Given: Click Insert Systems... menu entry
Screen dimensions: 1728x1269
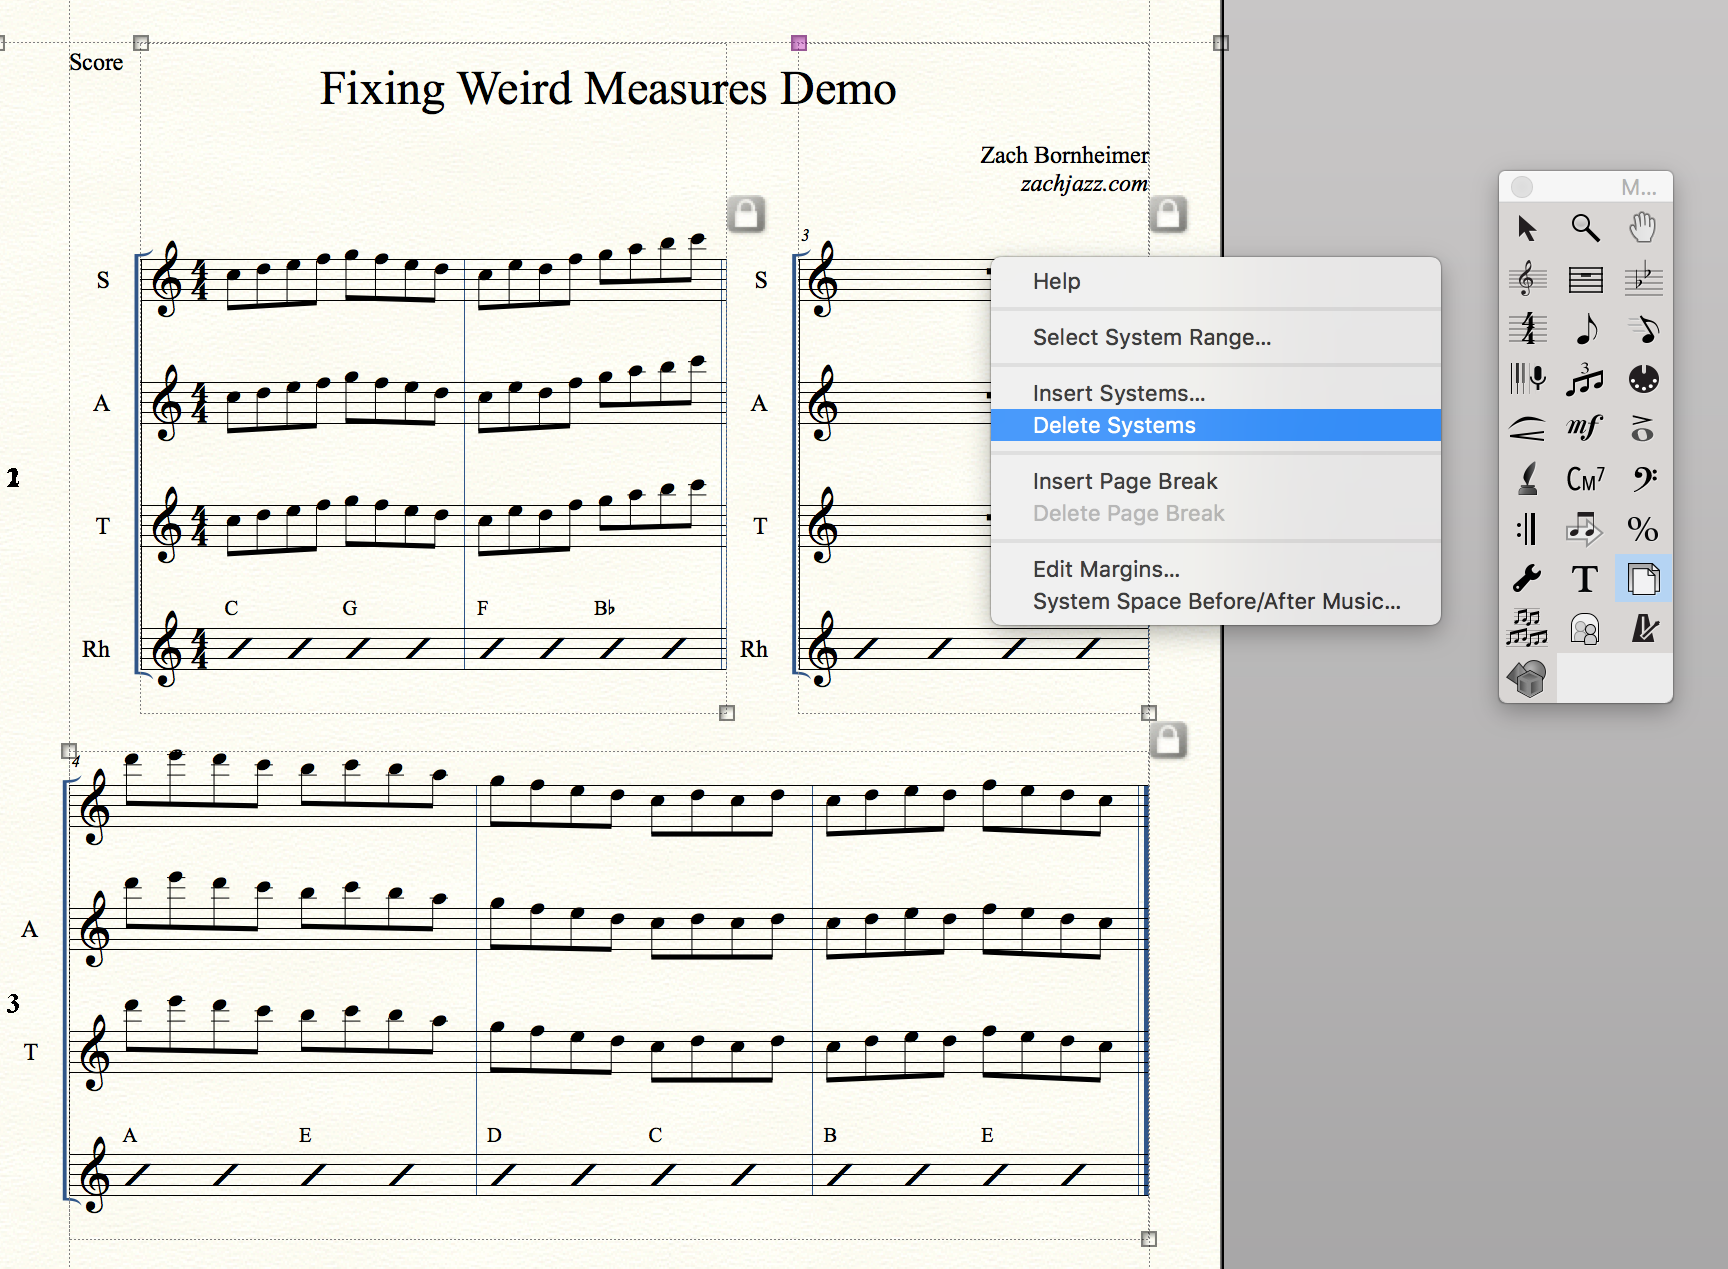Looking at the screenshot, I should [x=1119, y=394].
